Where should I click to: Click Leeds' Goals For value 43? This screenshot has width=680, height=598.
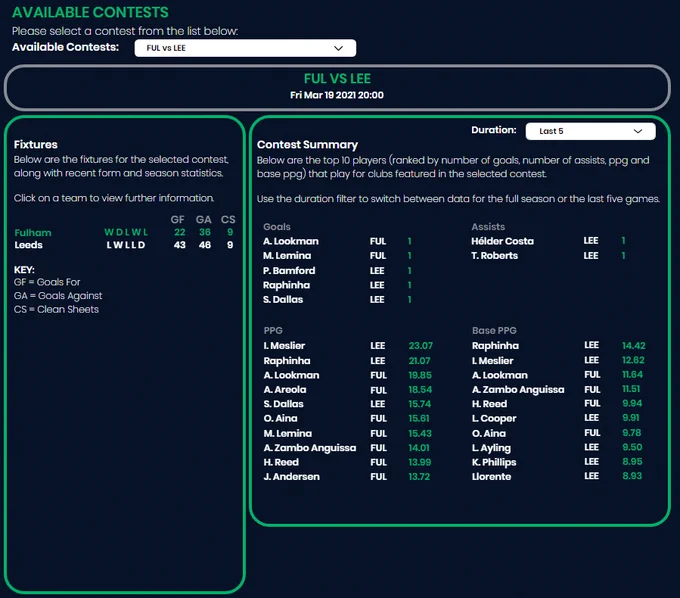(x=180, y=245)
